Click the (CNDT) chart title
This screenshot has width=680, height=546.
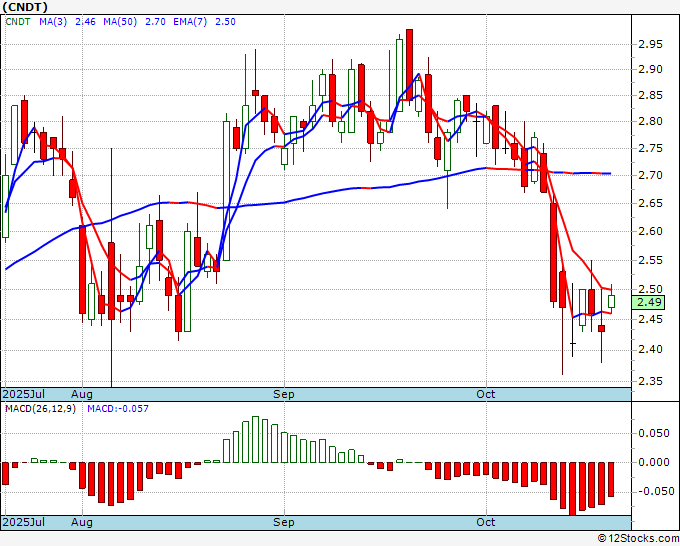25,7
